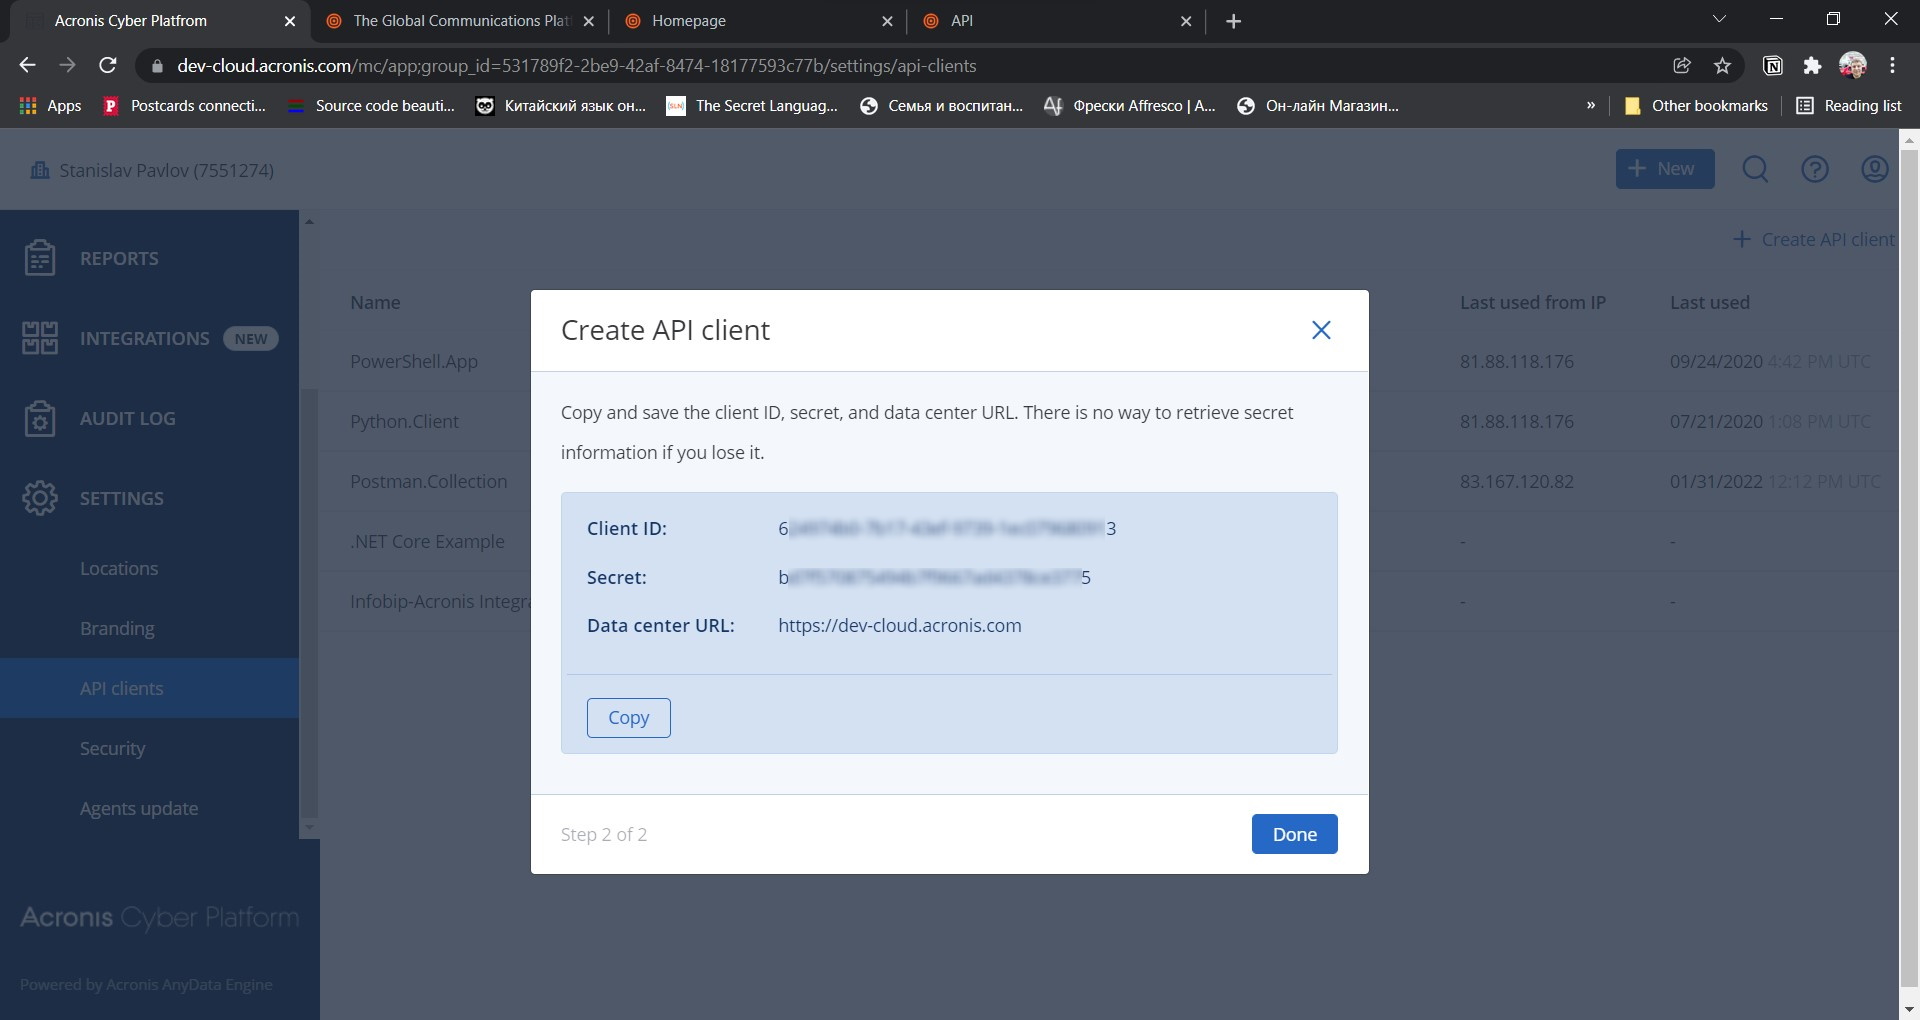Click the New button
The height and width of the screenshot is (1020, 1920).
pos(1665,169)
